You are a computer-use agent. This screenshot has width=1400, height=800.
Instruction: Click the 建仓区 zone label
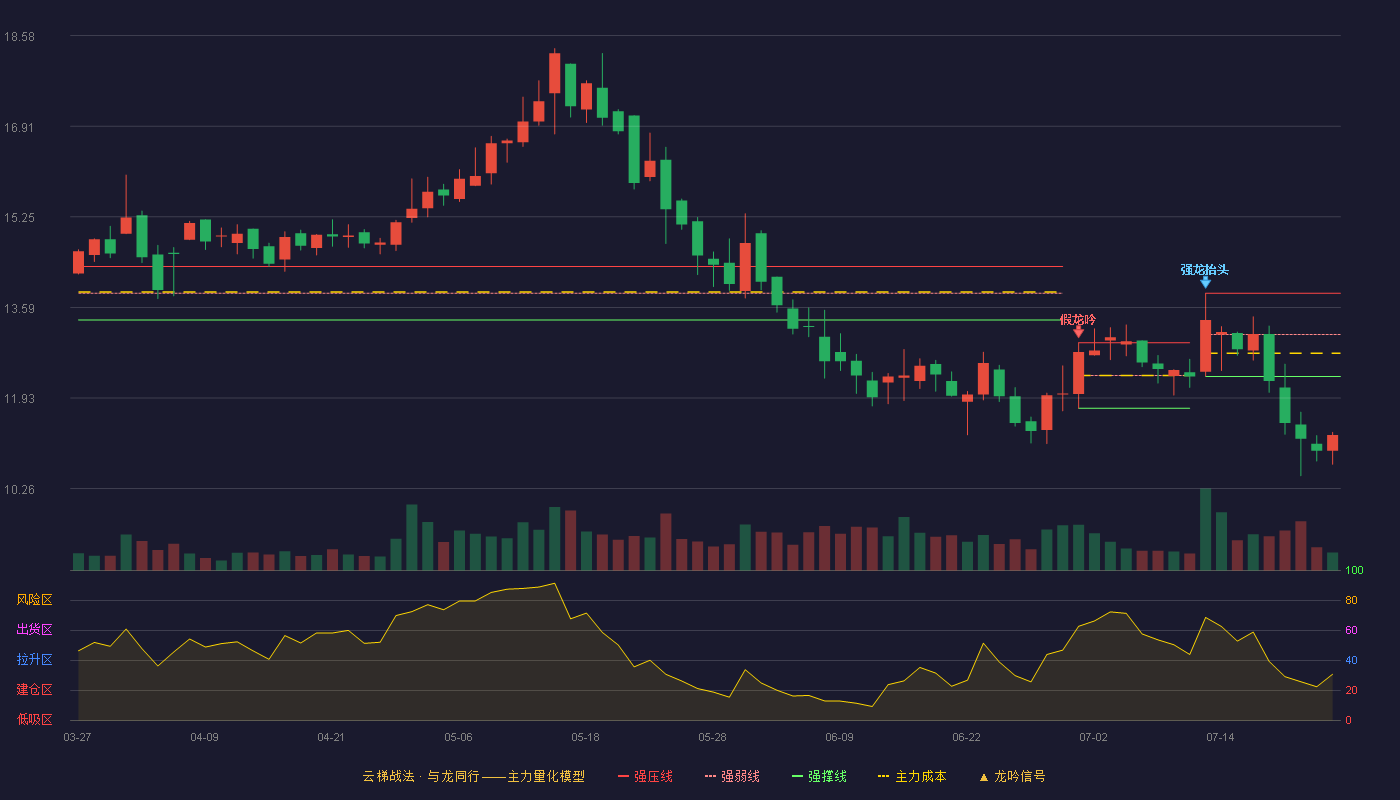pos(34,690)
